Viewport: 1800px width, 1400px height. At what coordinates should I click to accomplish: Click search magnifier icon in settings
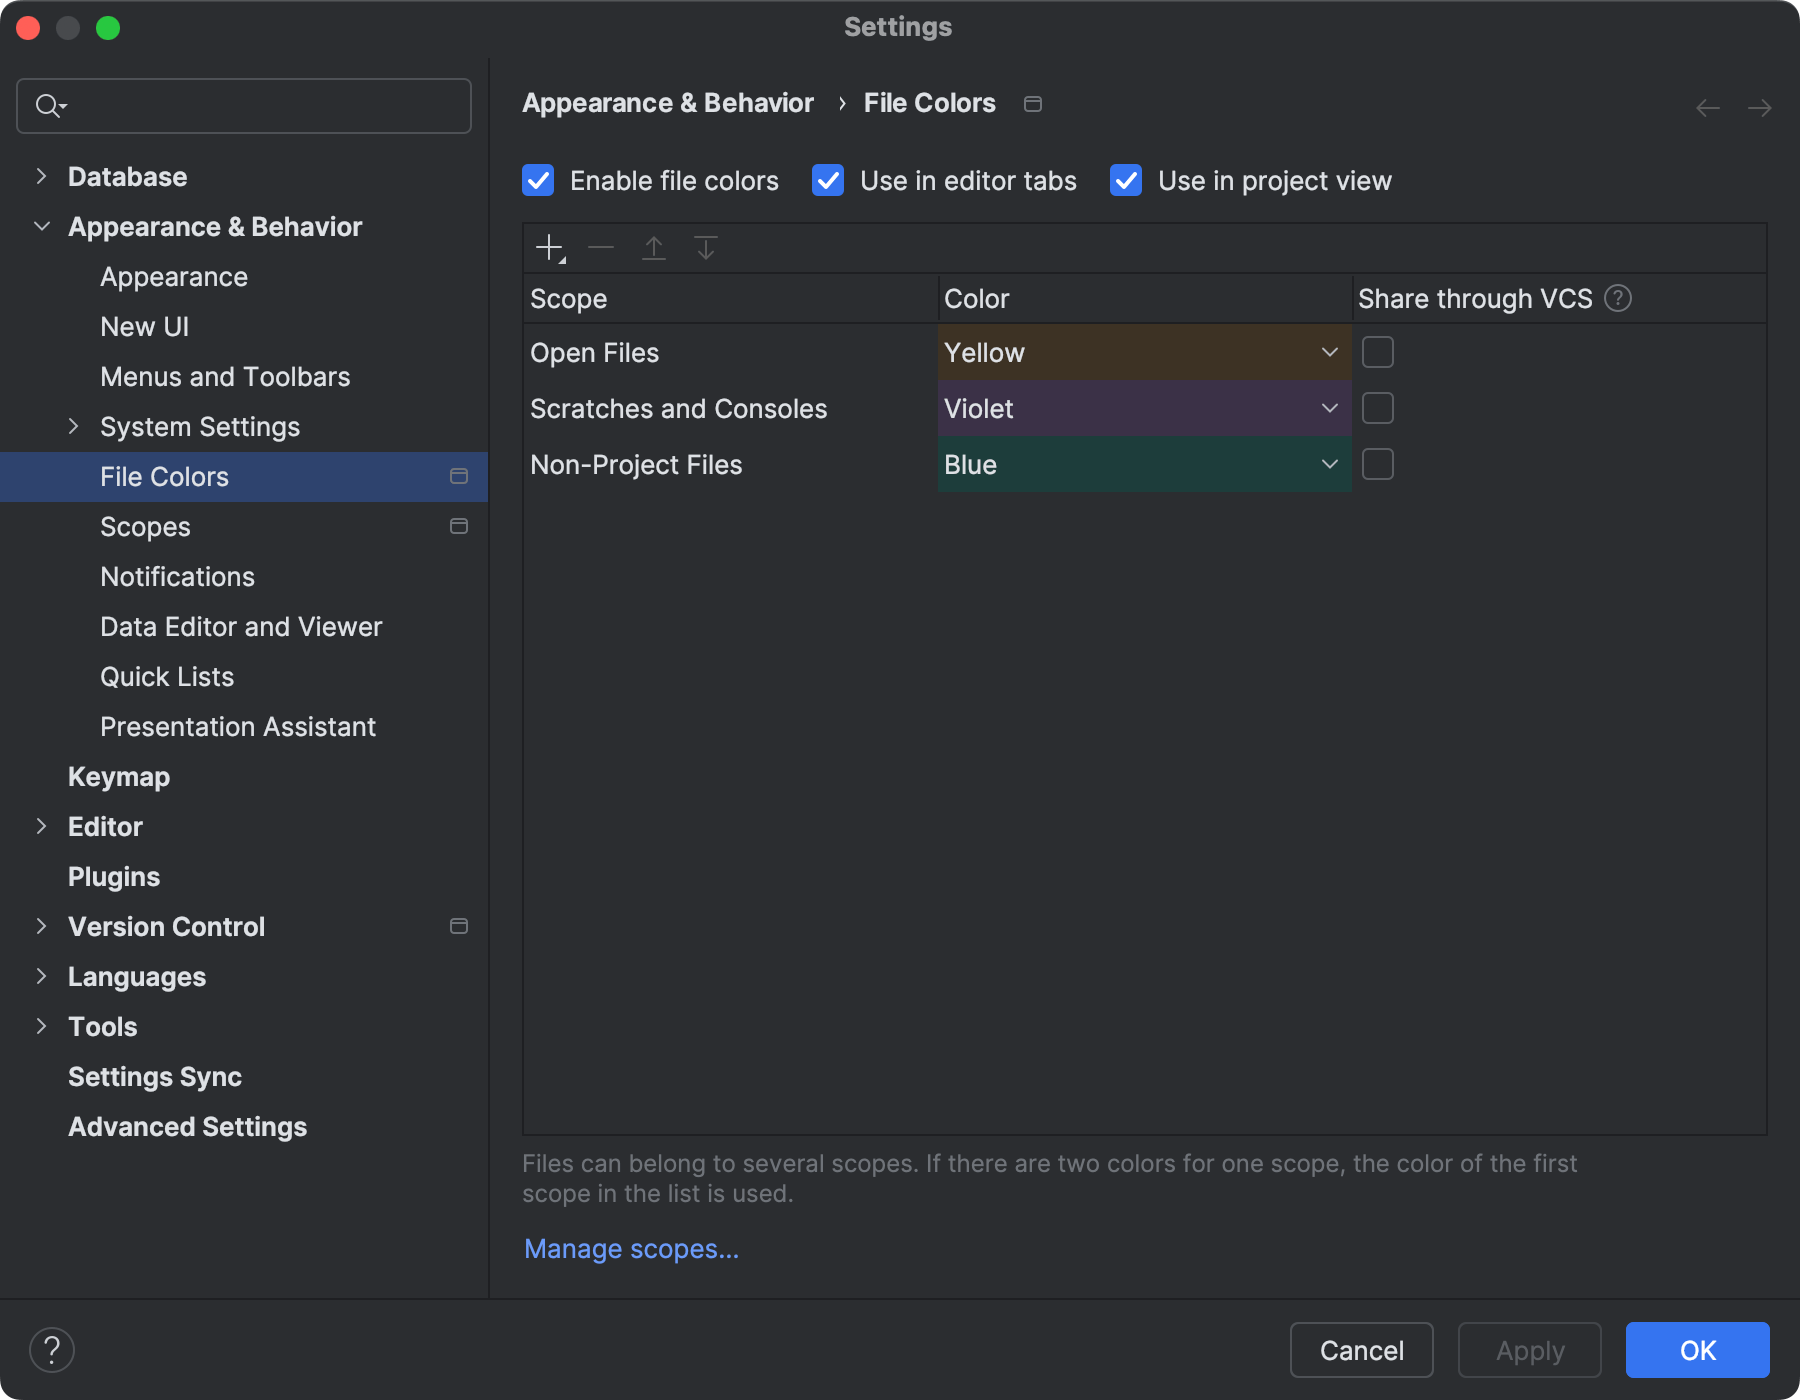pos(50,105)
